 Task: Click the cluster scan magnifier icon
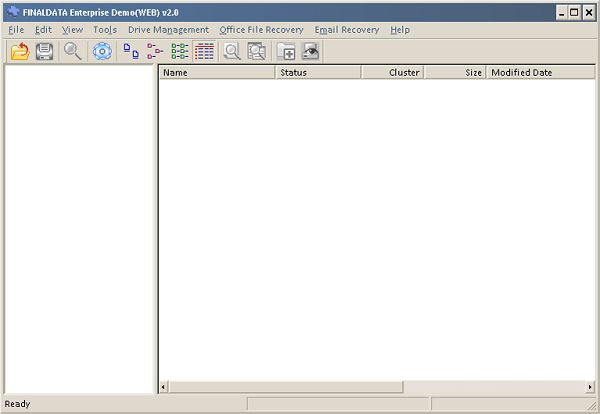click(232, 51)
